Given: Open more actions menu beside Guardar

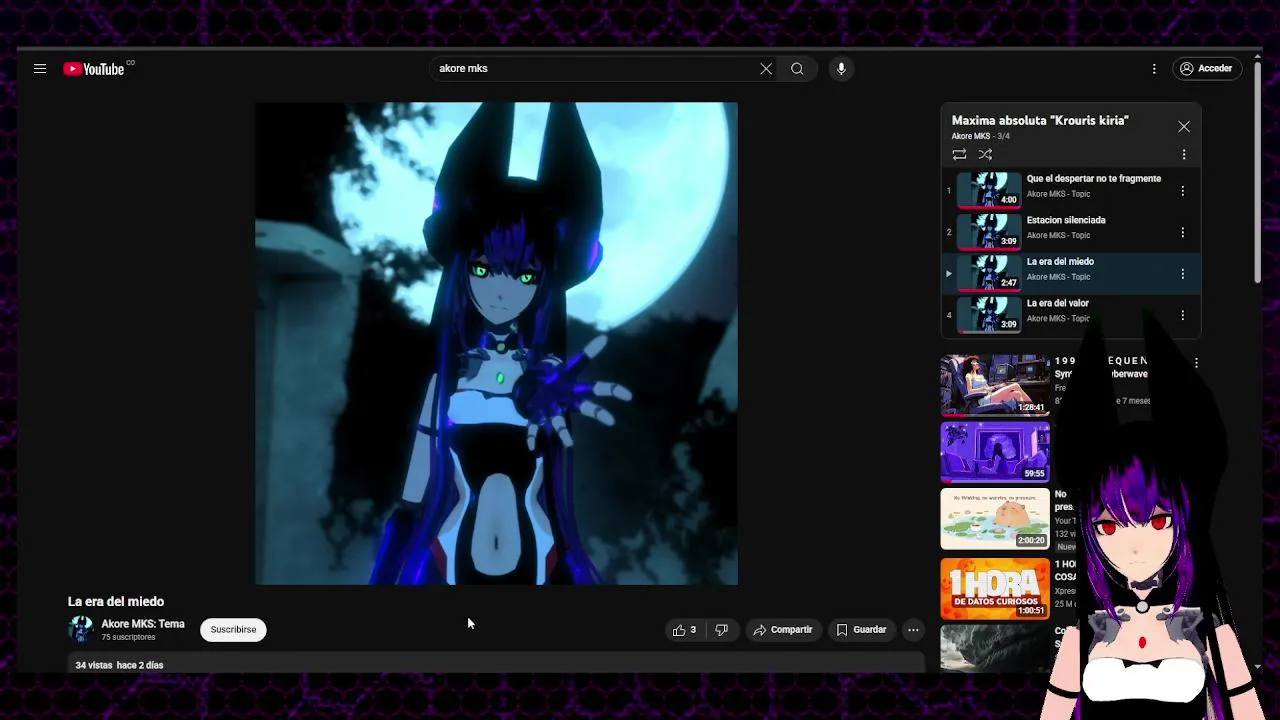Looking at the screenshot, I should coord(913,630).
